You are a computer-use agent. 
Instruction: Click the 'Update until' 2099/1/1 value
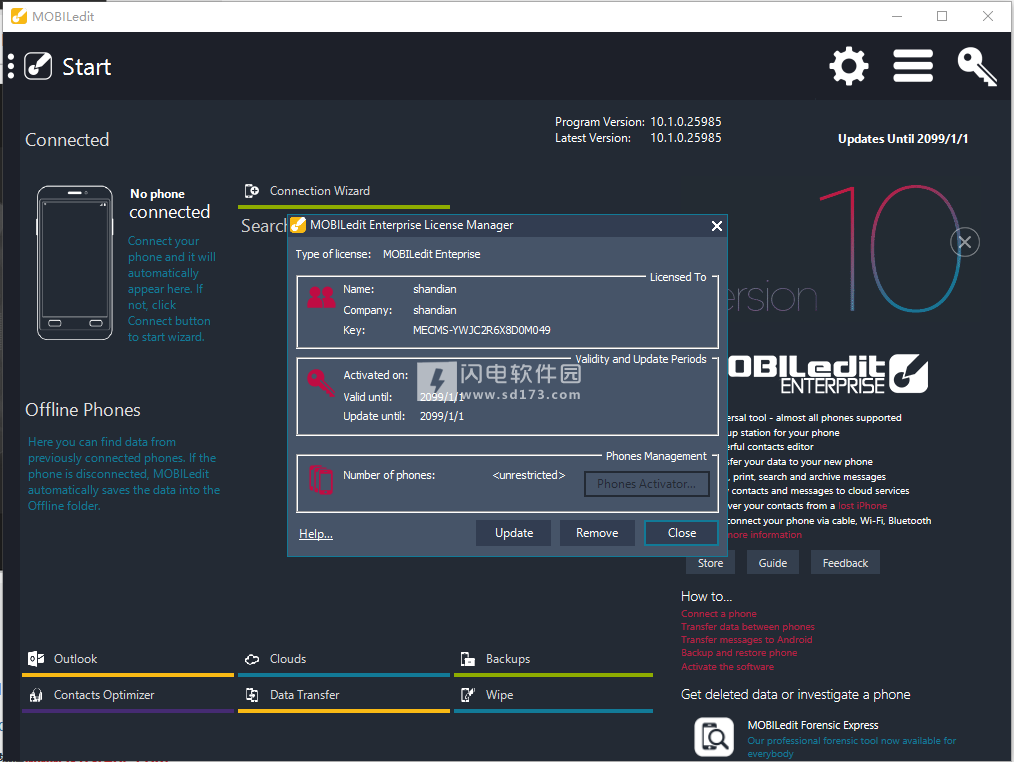442,416
